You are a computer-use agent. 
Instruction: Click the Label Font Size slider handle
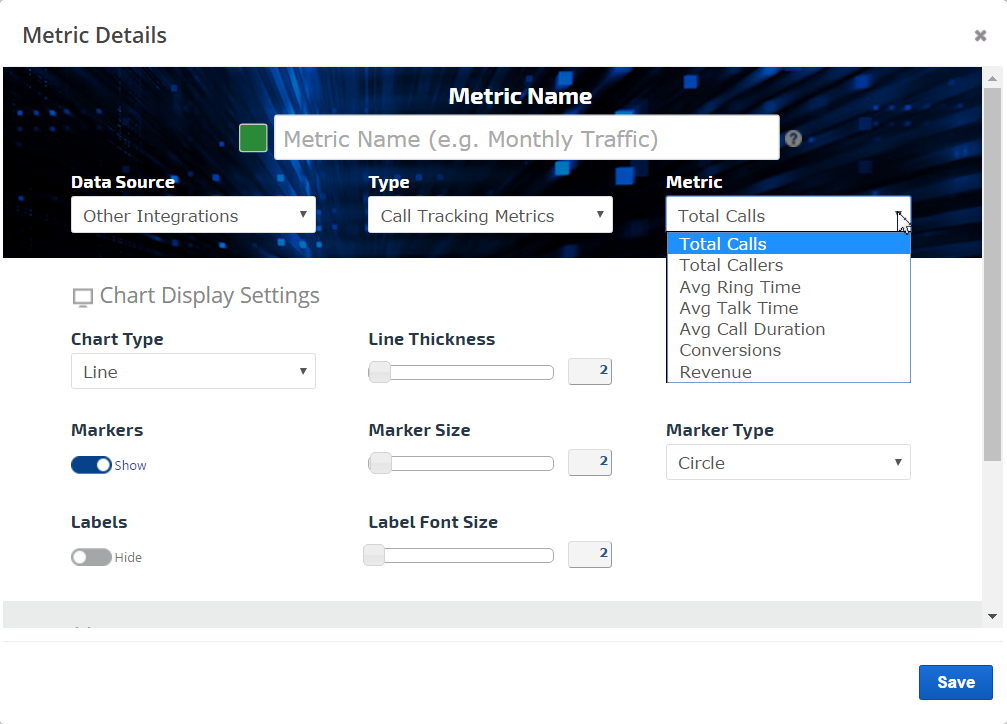point(374,555)
